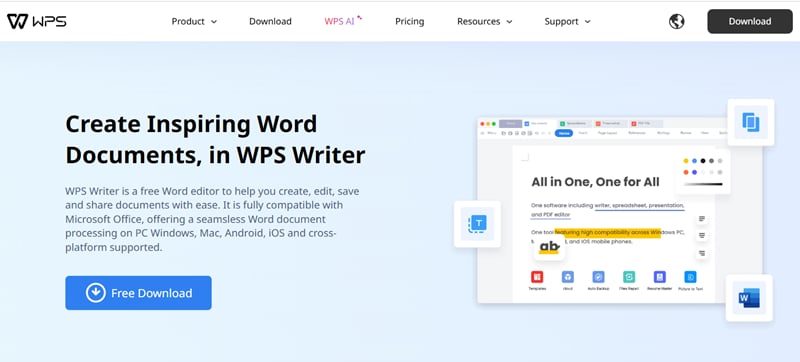The height and width of the screenshot is (362, 800).
Task: Click the heading Create Inspiring Word Documents
Action: coord(215,140)
